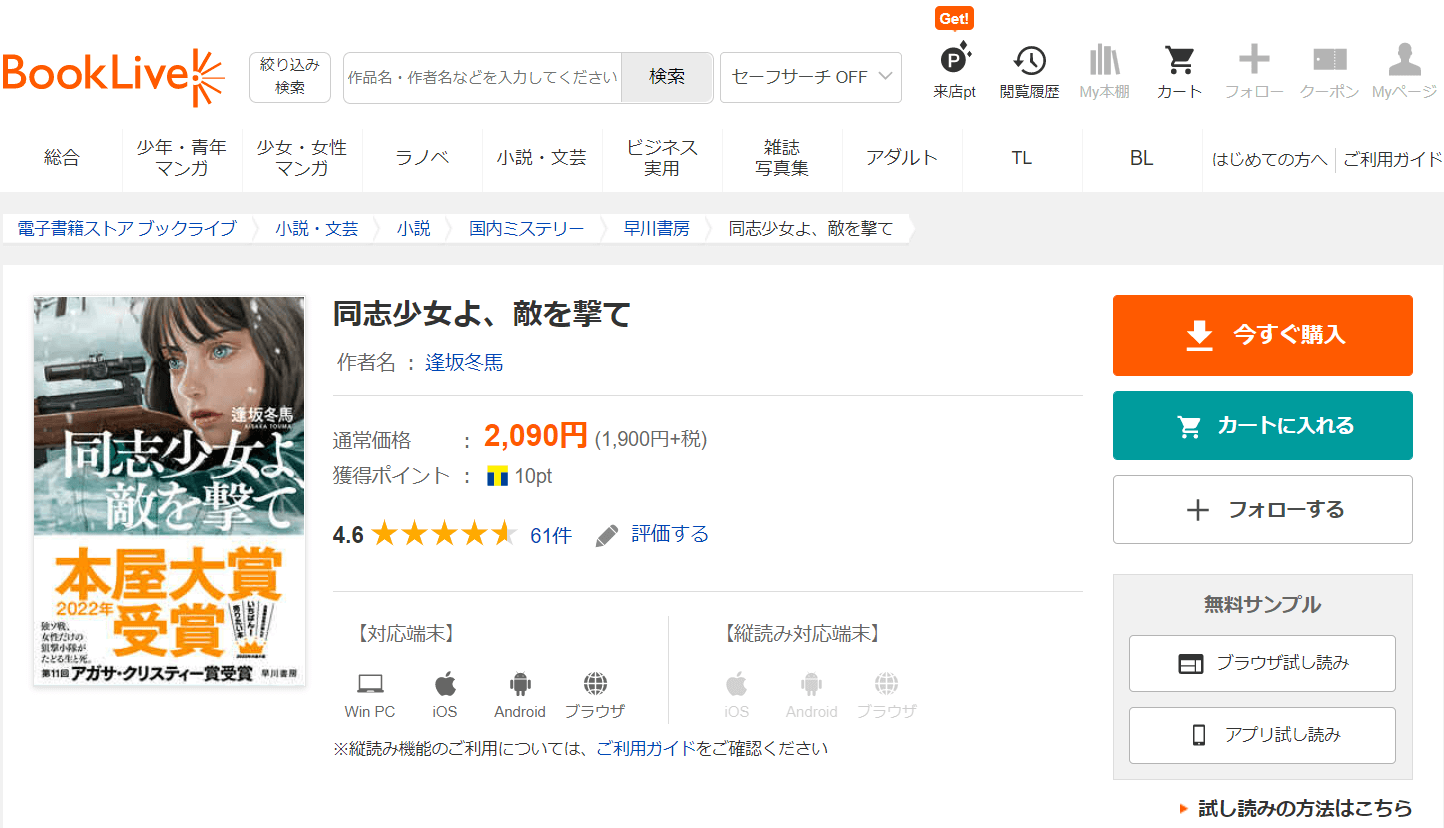The height and width of the screenshot is (828, 1444).
Task: Open author link 逢坂冬馬
Action: point(464,363)
